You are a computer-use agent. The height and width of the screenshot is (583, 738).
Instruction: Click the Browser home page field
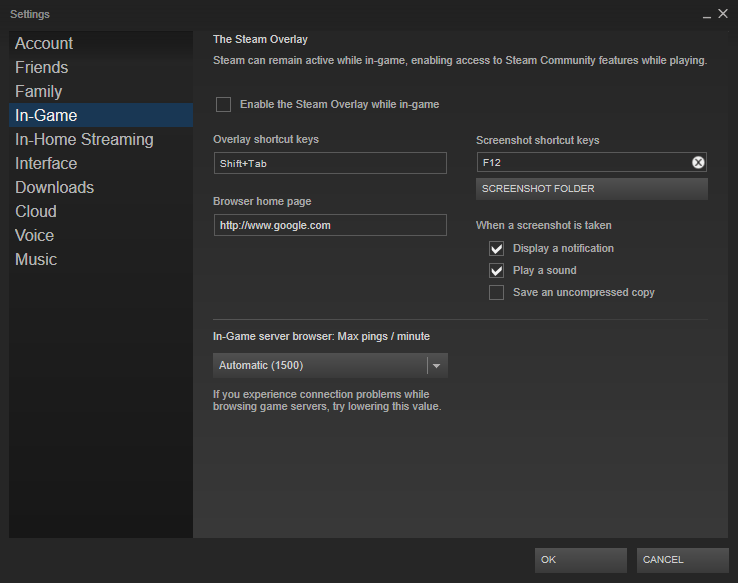[x=330, y=225]
